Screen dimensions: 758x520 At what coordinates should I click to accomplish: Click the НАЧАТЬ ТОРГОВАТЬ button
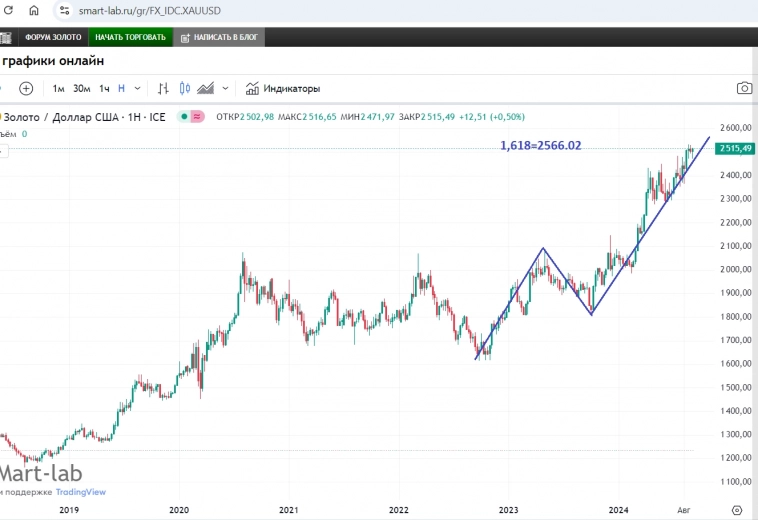coord(129,37)
